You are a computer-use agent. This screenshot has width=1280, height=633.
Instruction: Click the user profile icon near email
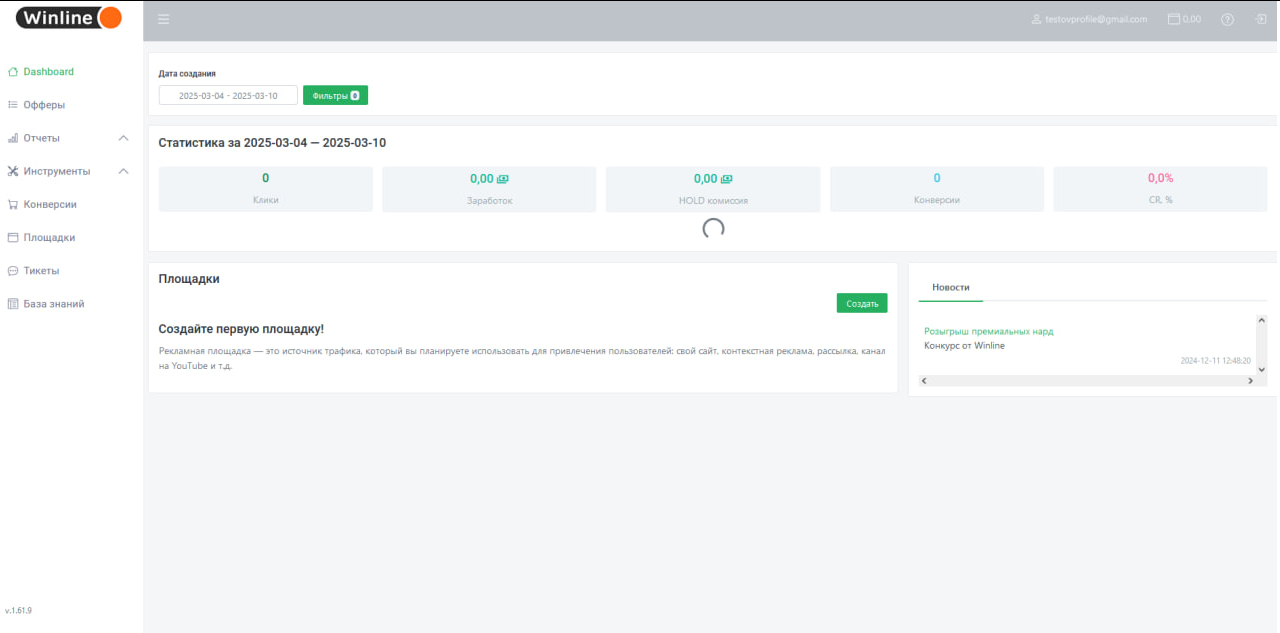point(1037,19)
